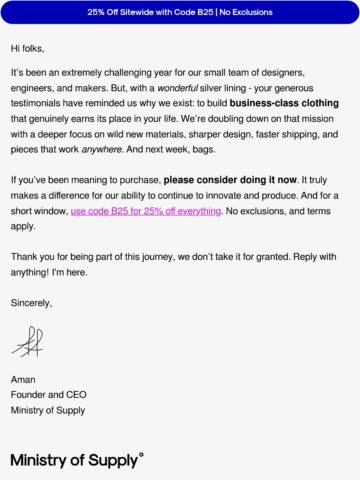This screenshot has width=360, height=480.
Task: Click the italic word 'anywhere'
Action: (x=102, y=150)
